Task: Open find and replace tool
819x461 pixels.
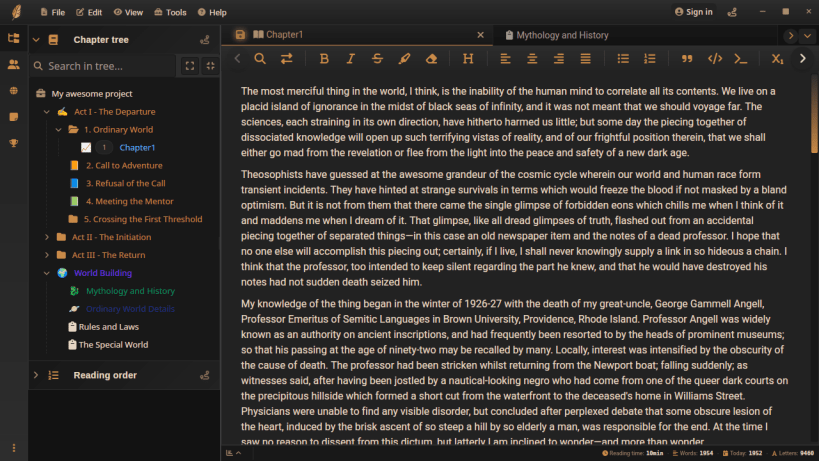Action: click(x=287, y=58)
